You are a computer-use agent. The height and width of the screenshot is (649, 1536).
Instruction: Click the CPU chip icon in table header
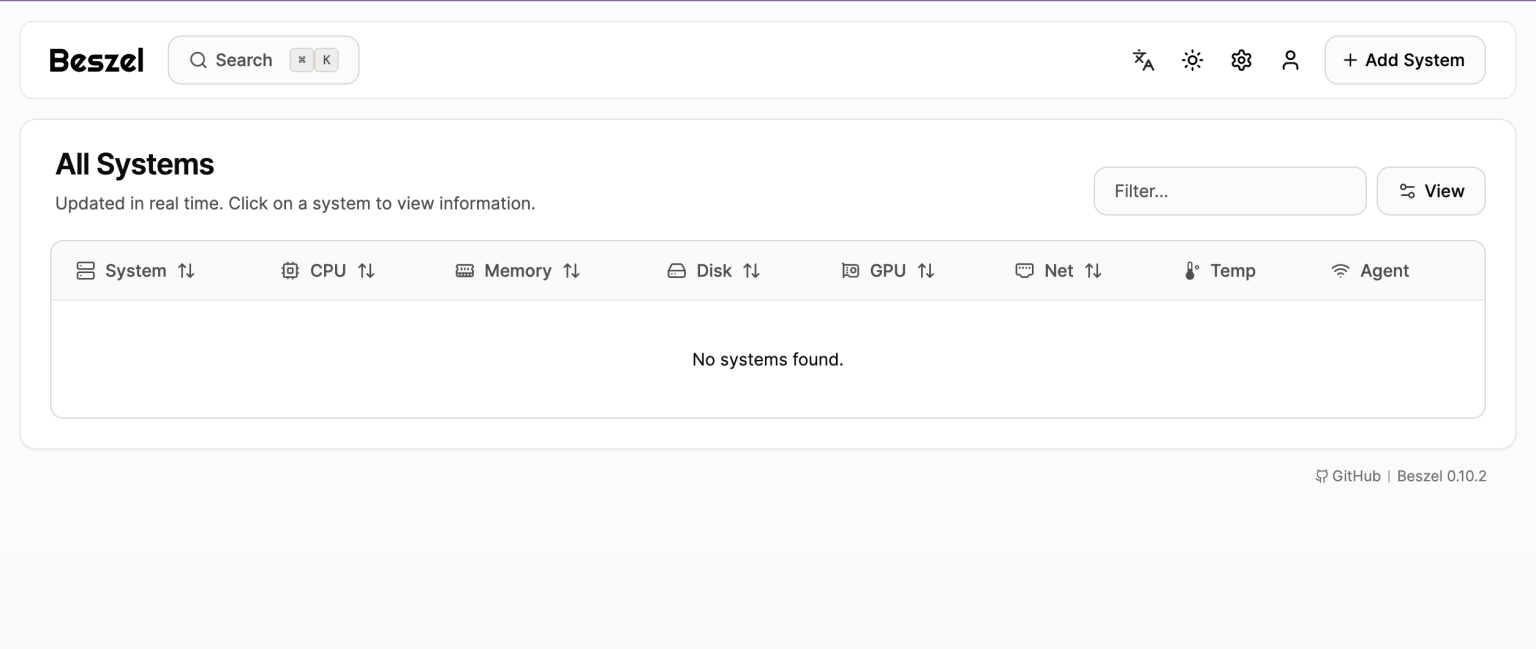coord(289,270)
